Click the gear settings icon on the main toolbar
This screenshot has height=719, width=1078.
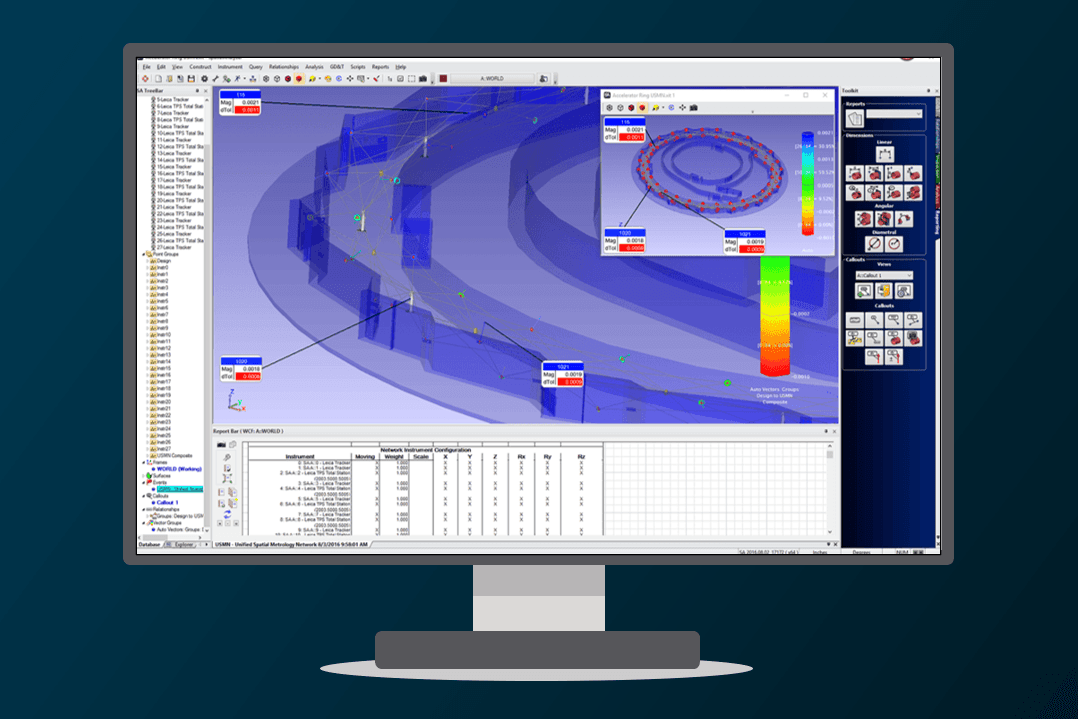point(204,78)
